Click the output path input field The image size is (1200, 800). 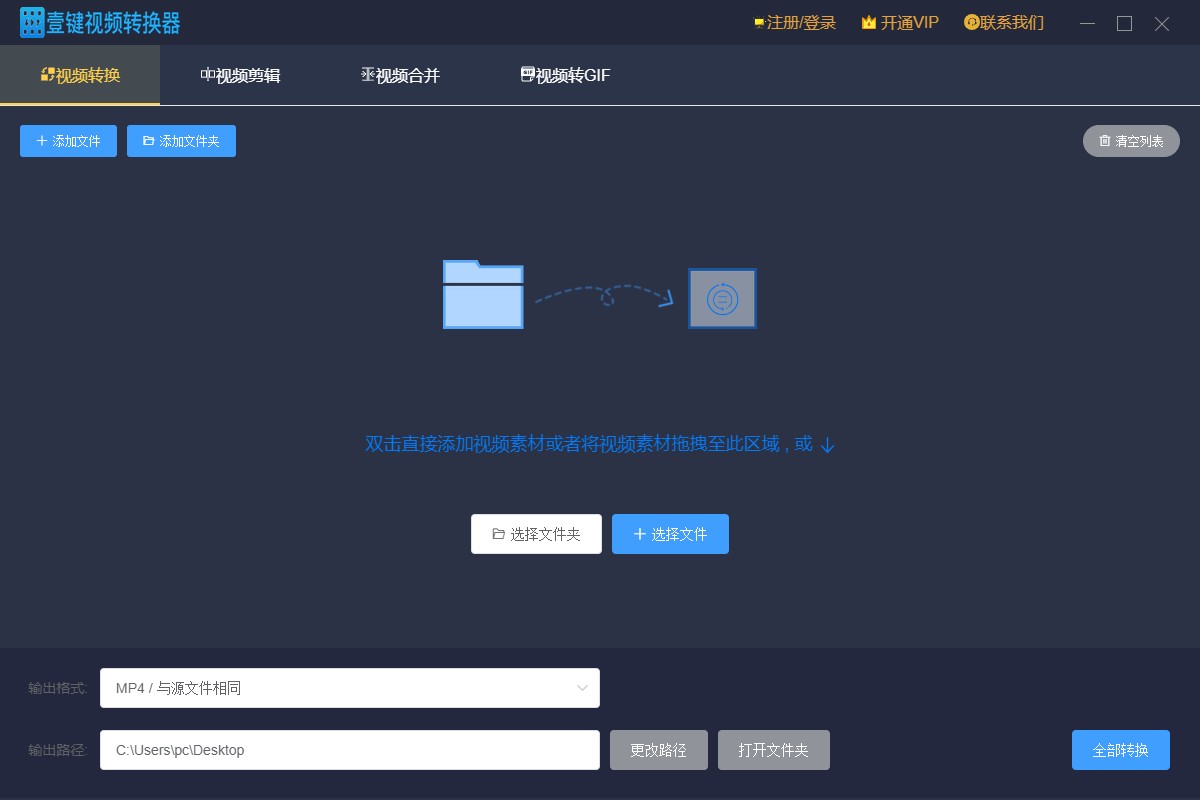(x=350, y=749)
